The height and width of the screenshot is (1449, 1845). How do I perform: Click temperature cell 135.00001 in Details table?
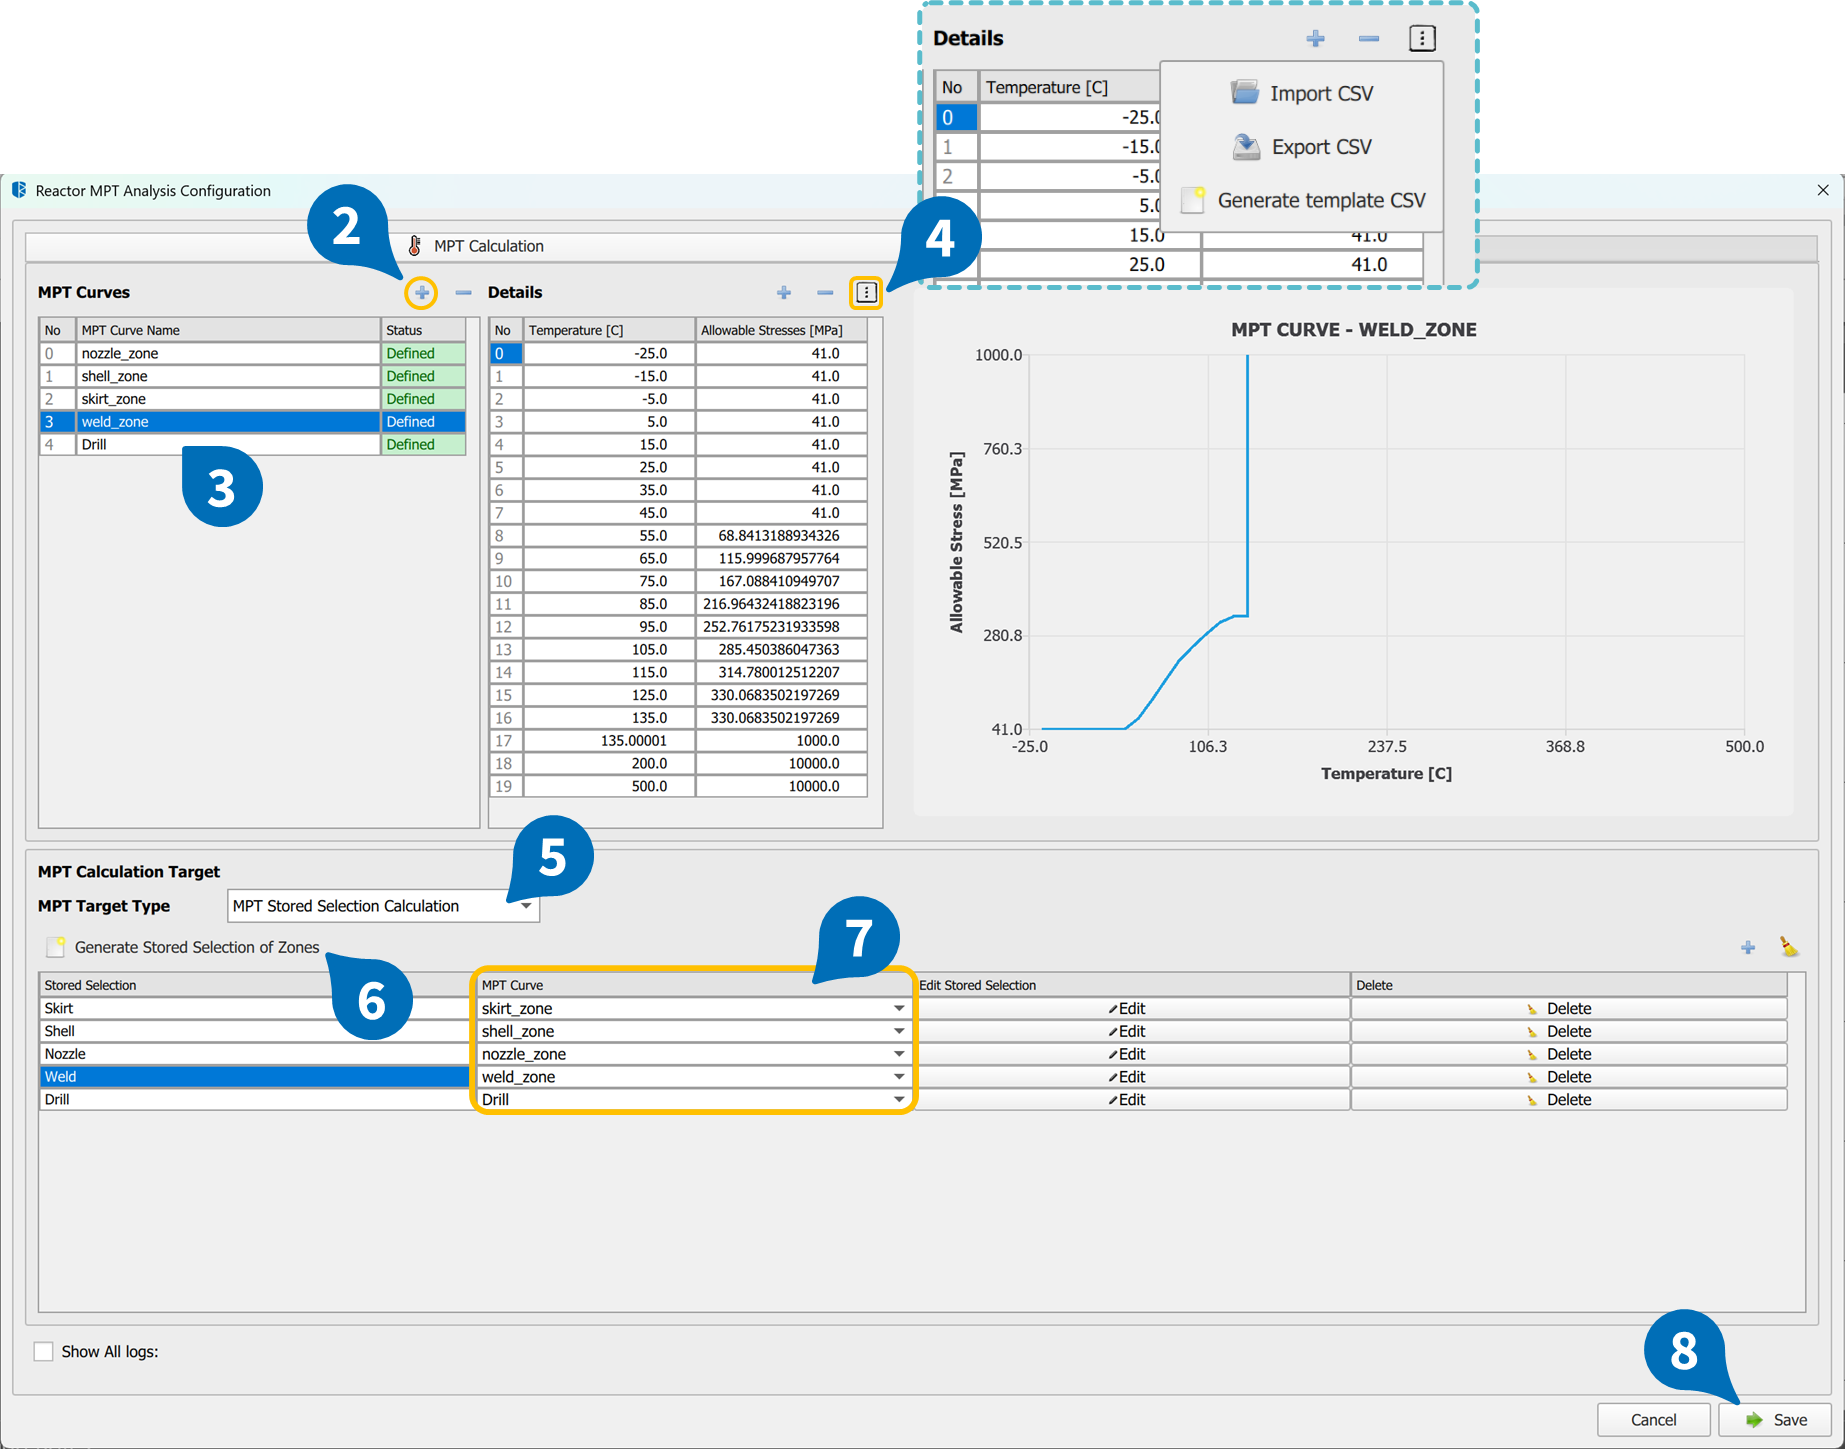[609, 741]
